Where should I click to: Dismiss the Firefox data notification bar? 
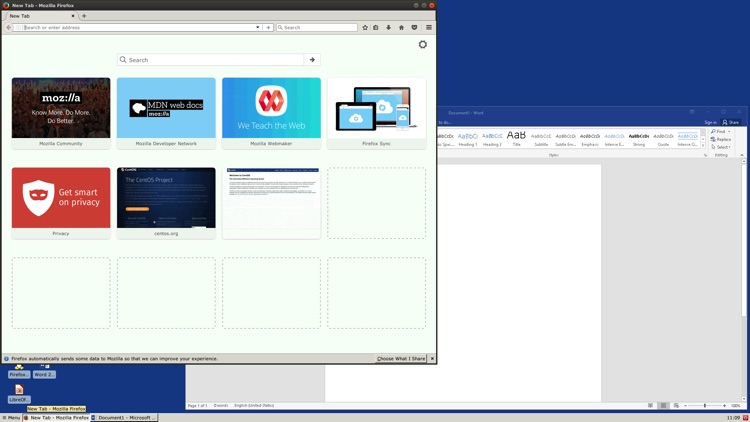pyautogui.click(x=432, y=358)
